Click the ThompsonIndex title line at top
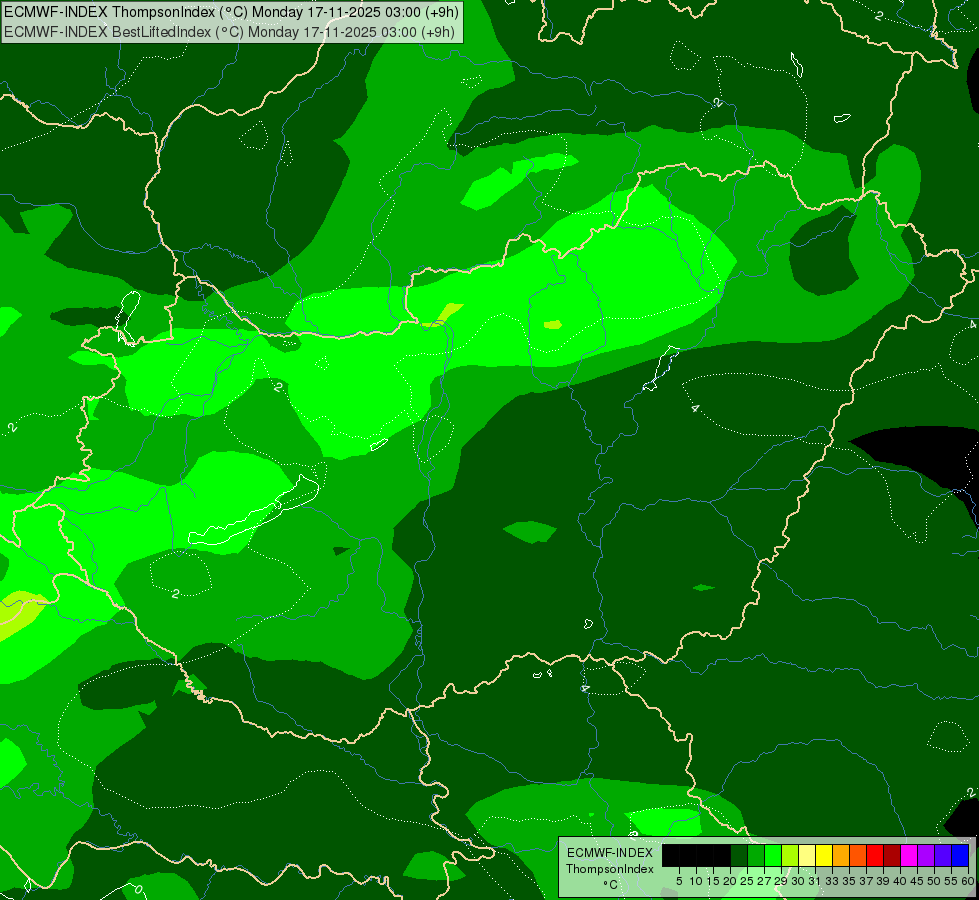The height and width of the screenshot is (900, 979). tap(231, 12)
